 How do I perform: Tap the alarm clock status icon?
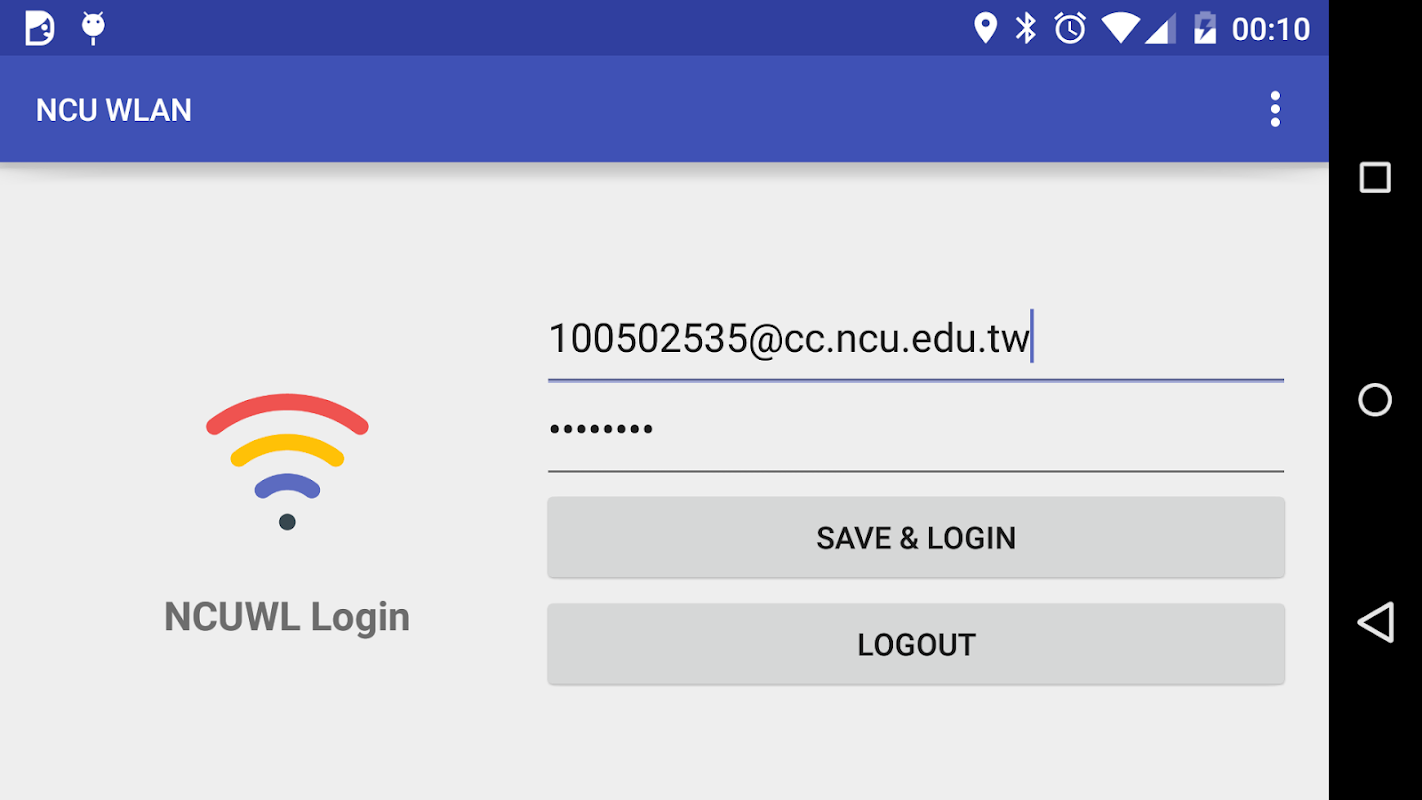[1070, 28]
